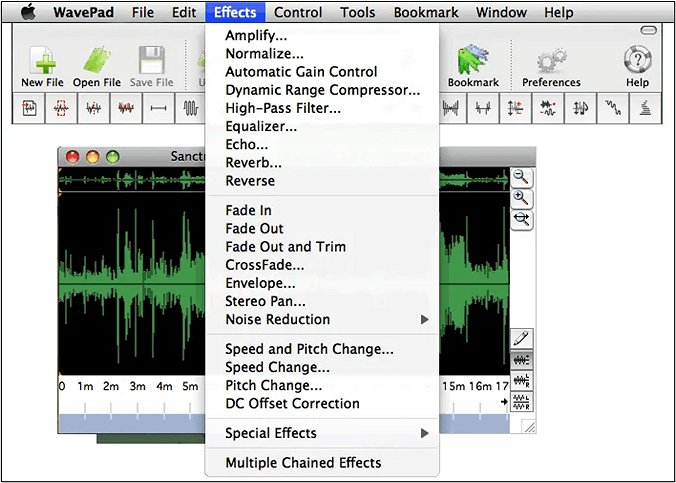Viewport: 676px width, 483px height.
Task: Open the Bookmark menu in the menu bar
Action: (426, 13)
